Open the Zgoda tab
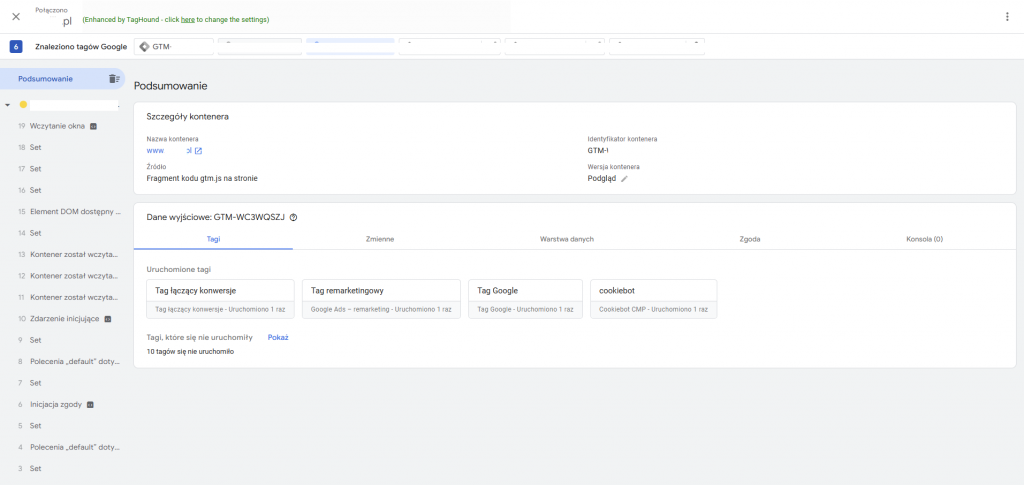Screen dimensions: 1024x485 750,239
